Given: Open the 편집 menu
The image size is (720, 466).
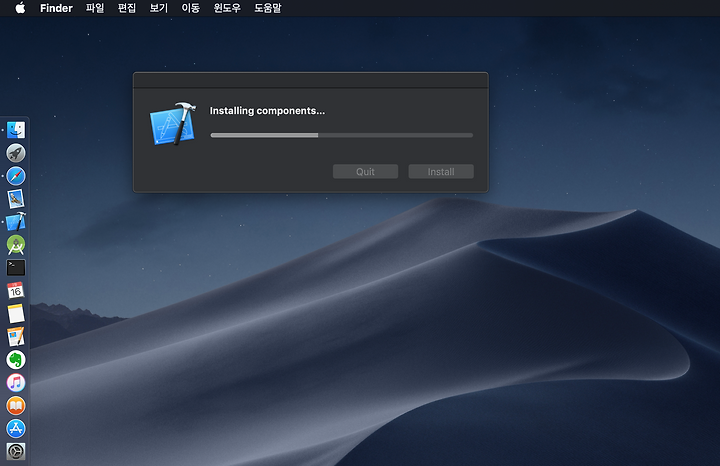Looking at the screenshot, I should (x=127, y=8).
